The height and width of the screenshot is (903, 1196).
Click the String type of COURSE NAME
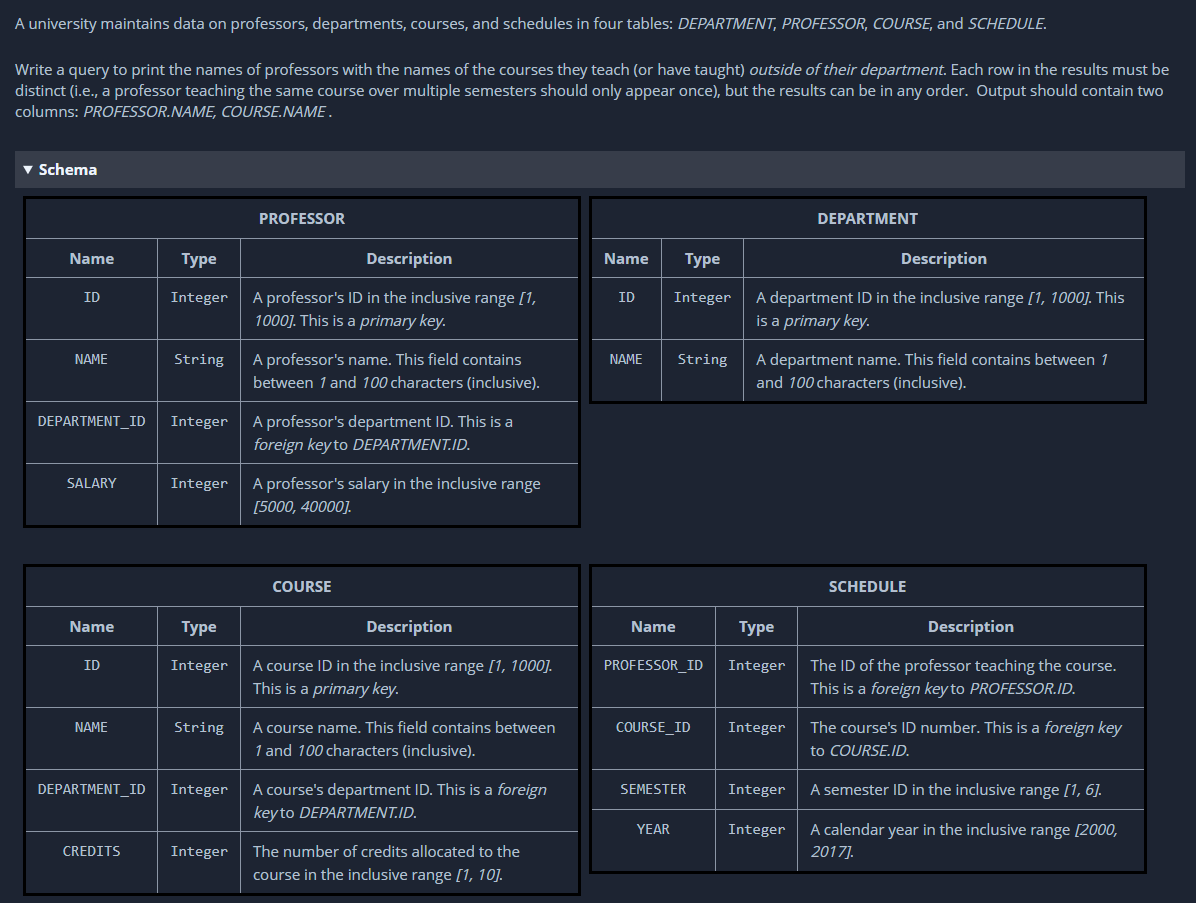pyautogui.click(x=199, y=728)
